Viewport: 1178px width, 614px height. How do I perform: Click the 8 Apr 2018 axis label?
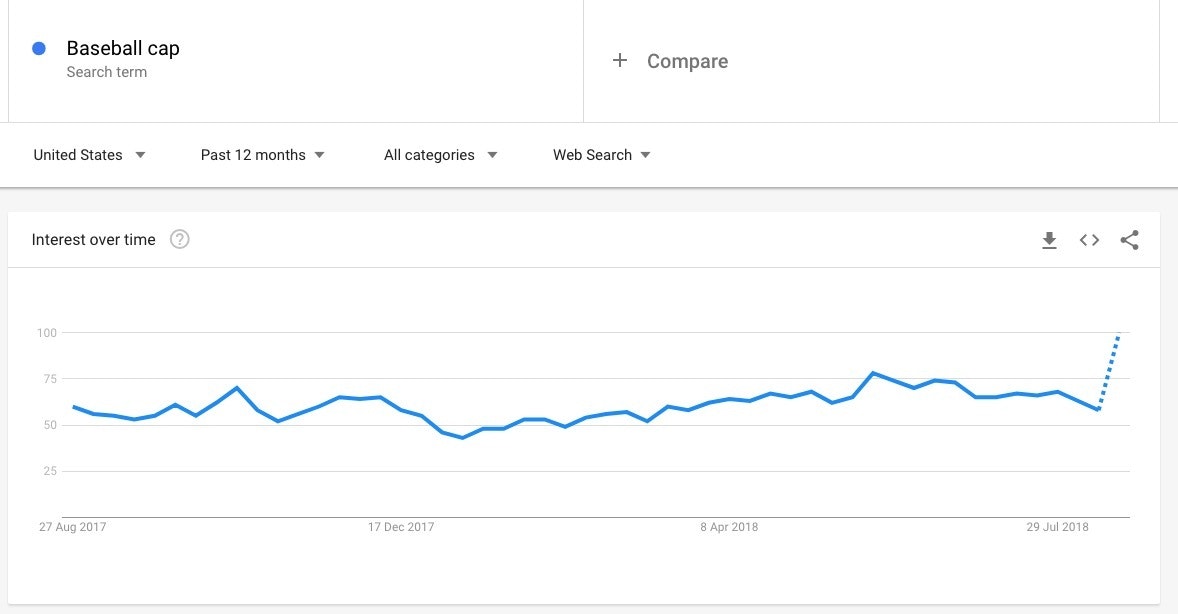tap(728, 527)
